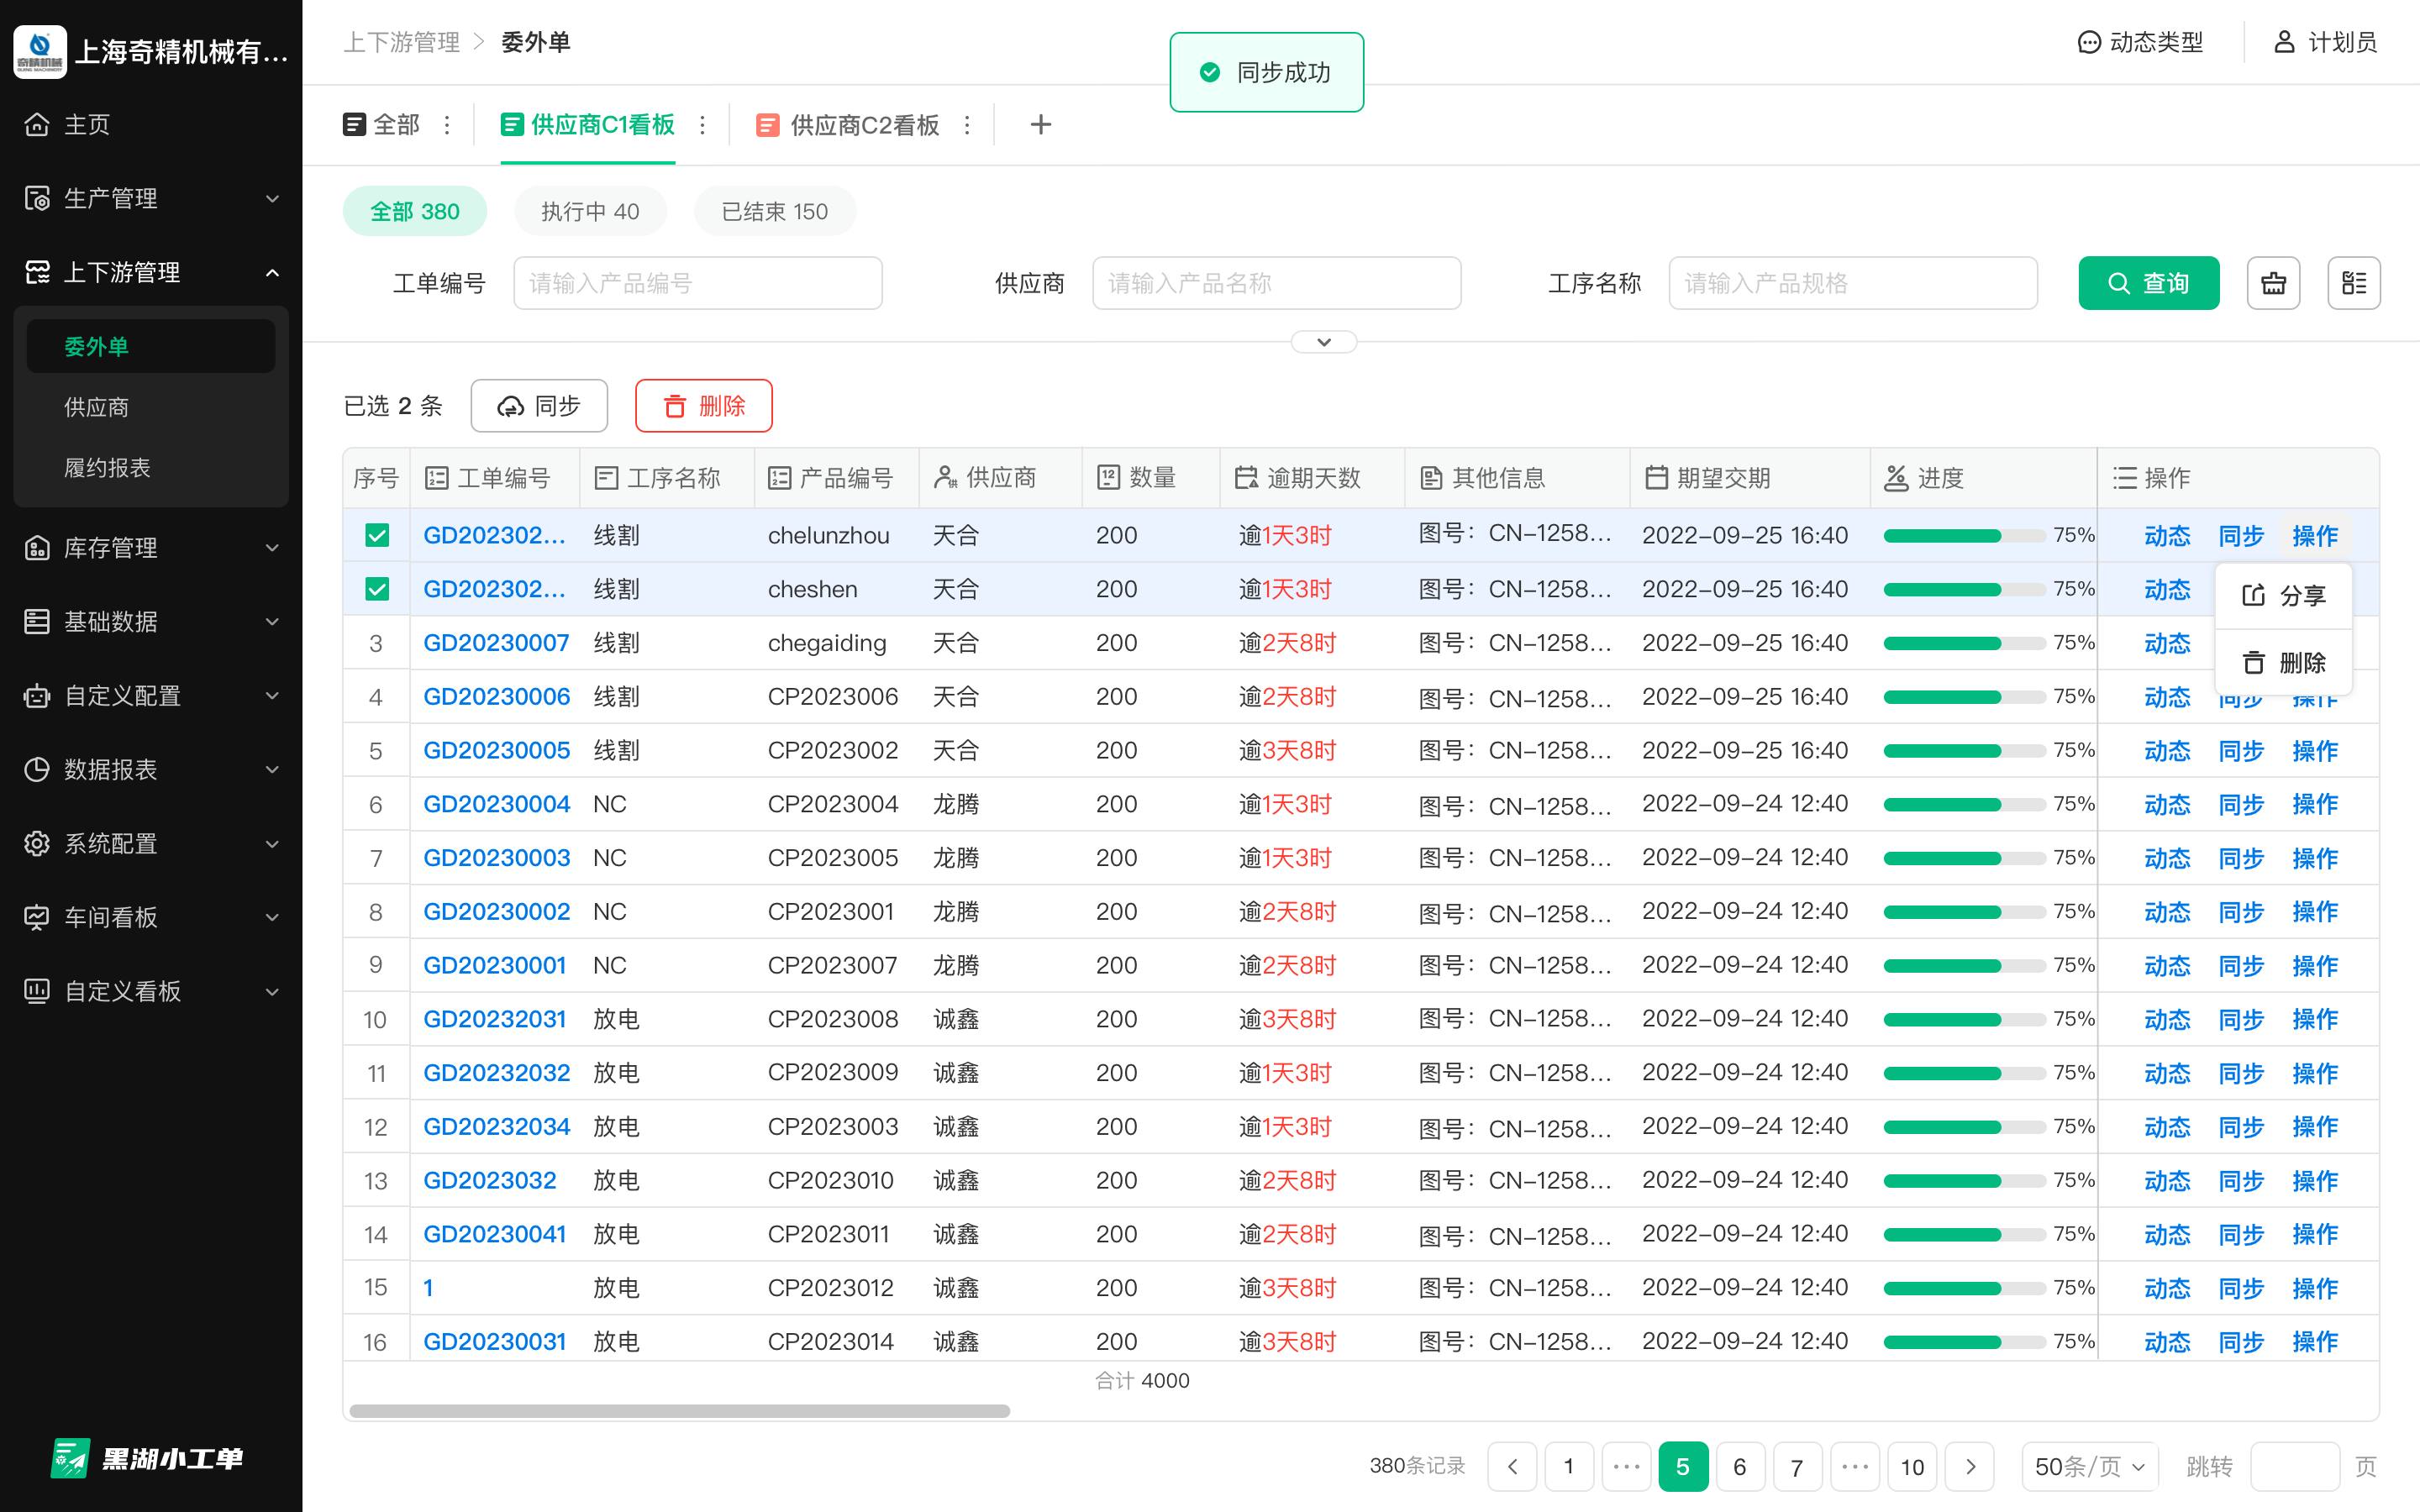Open the 主页 home icon in sidebar
The image size is (2420, 1512).
point(37,124)
